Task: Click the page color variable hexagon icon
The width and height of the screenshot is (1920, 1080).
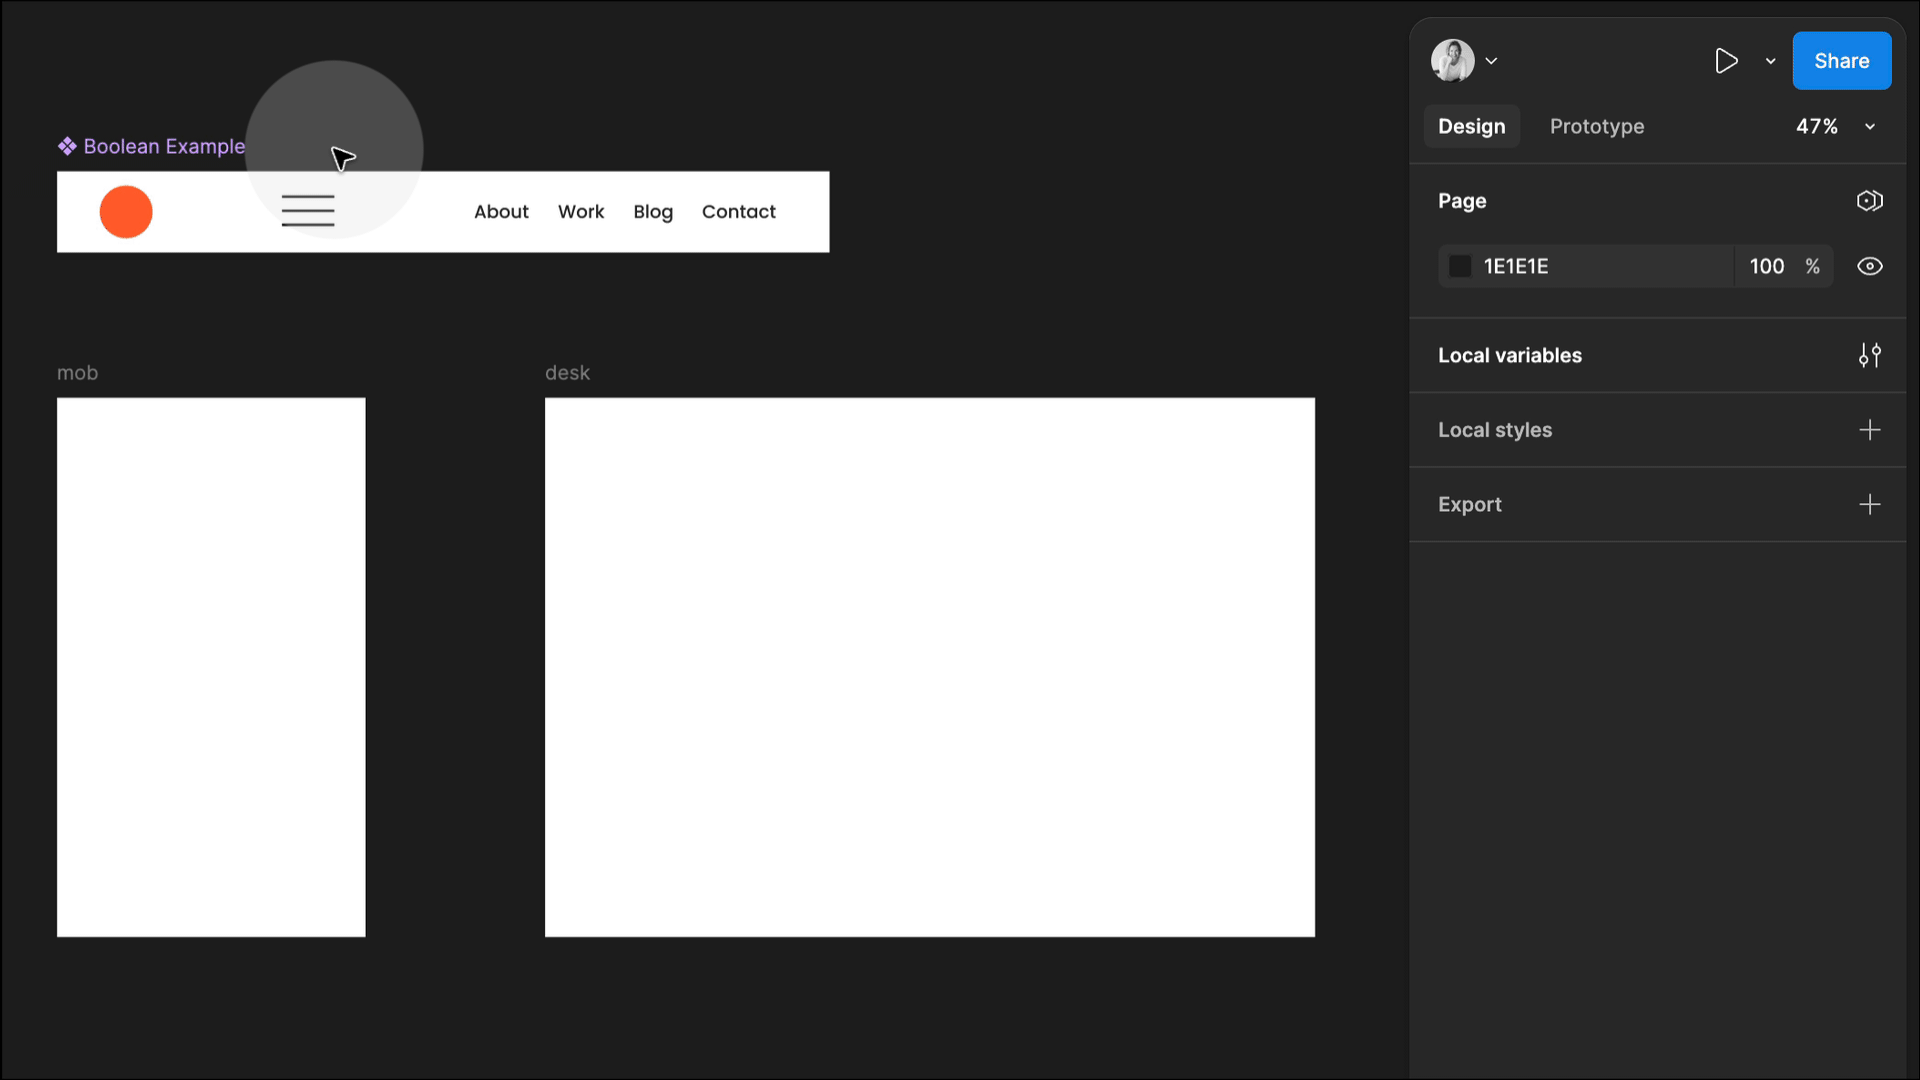Action: 1869,201
